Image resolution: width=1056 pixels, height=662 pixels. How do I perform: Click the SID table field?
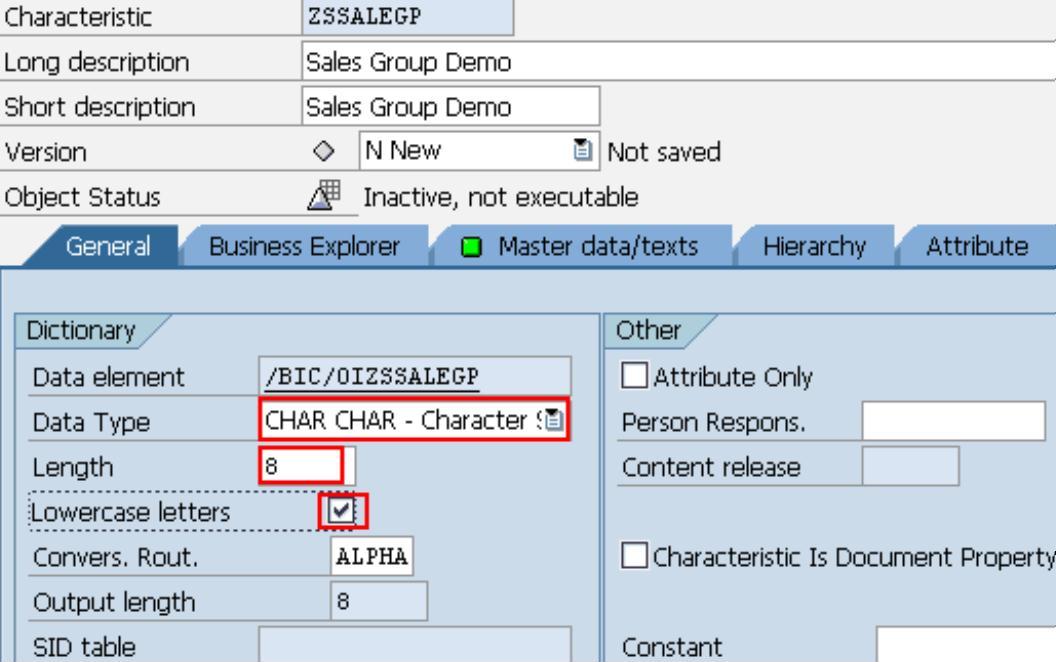415,644
